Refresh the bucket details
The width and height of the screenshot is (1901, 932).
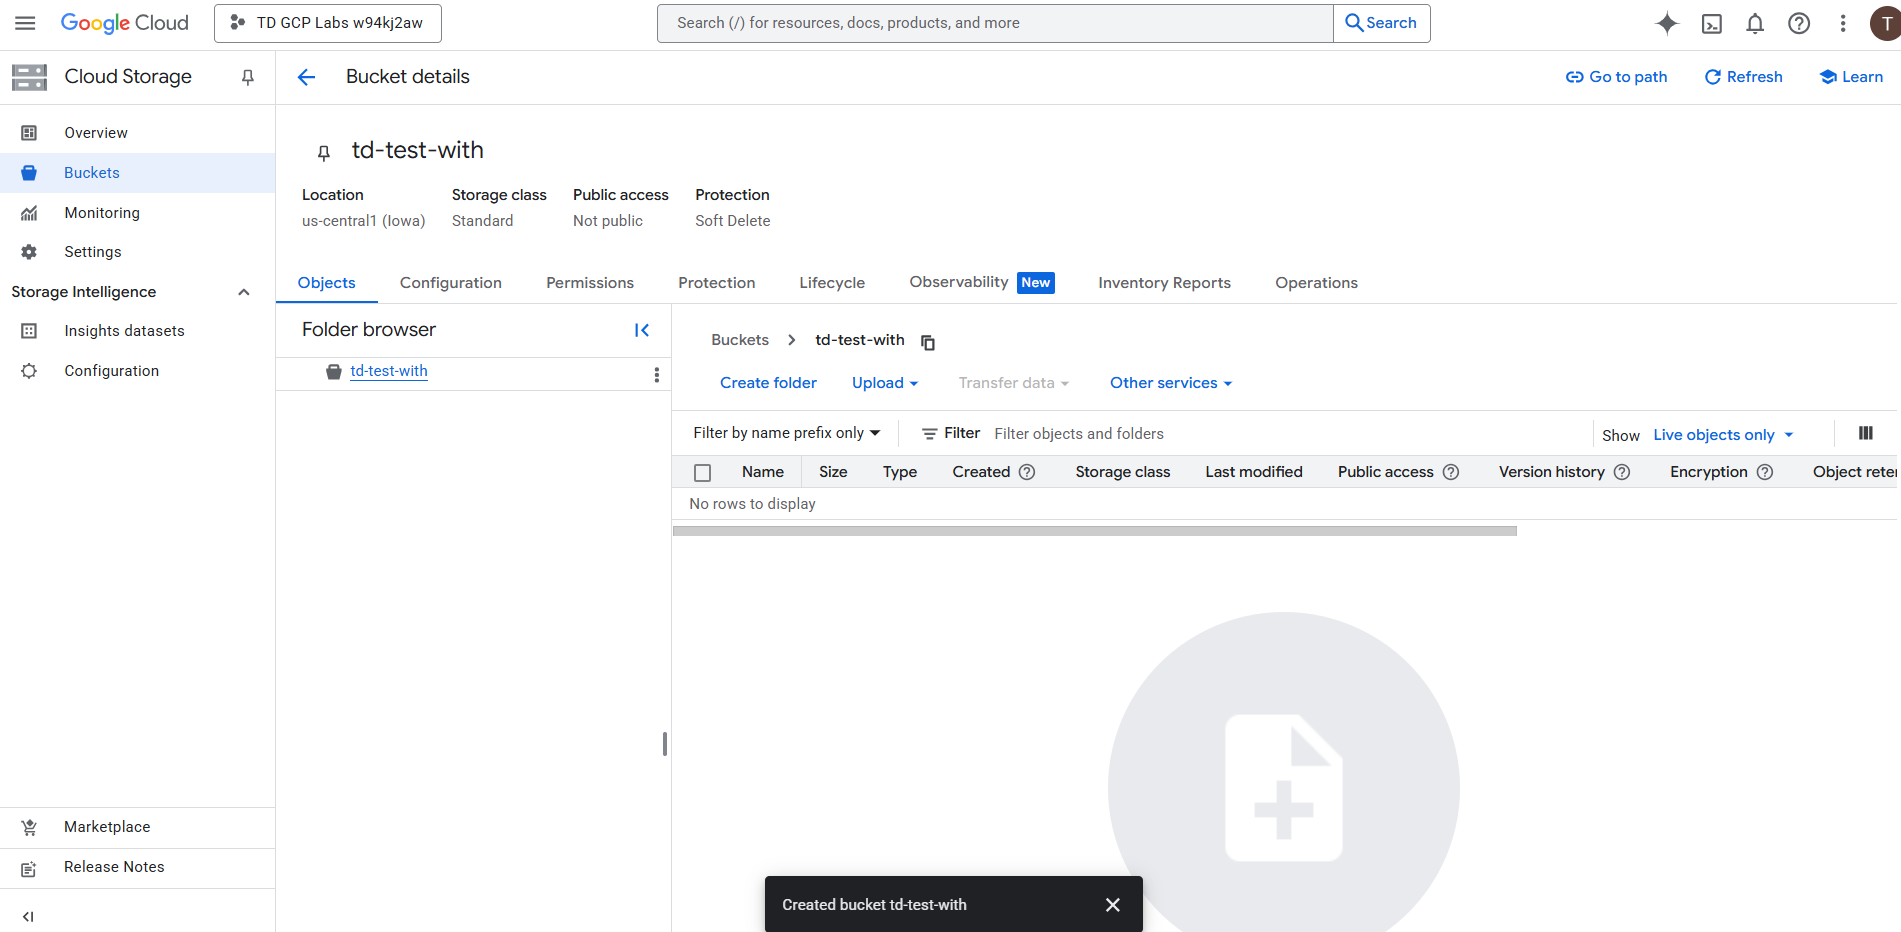point(1743,76)
